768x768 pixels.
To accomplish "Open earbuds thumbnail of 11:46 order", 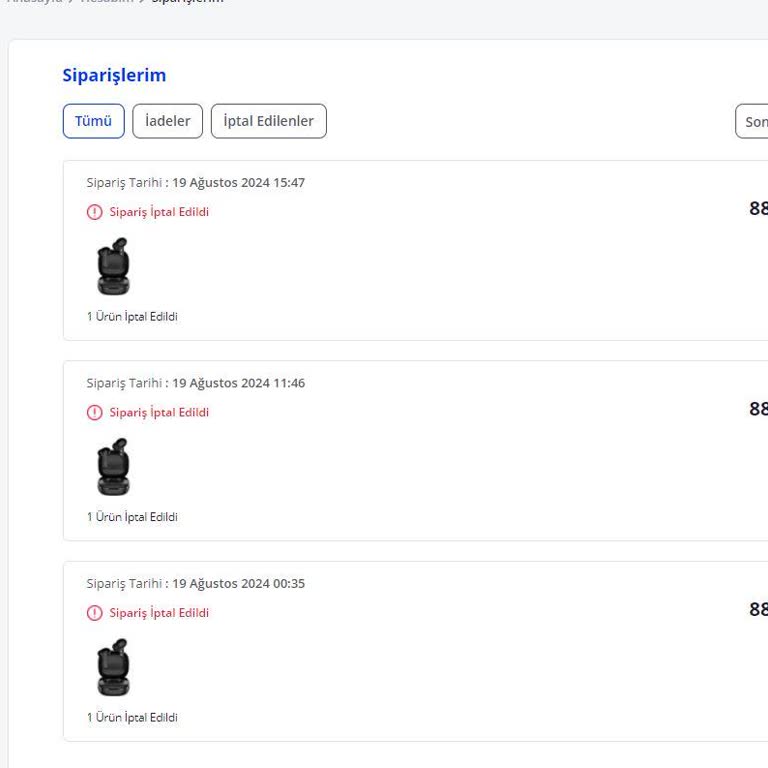I will click(114, 466).
